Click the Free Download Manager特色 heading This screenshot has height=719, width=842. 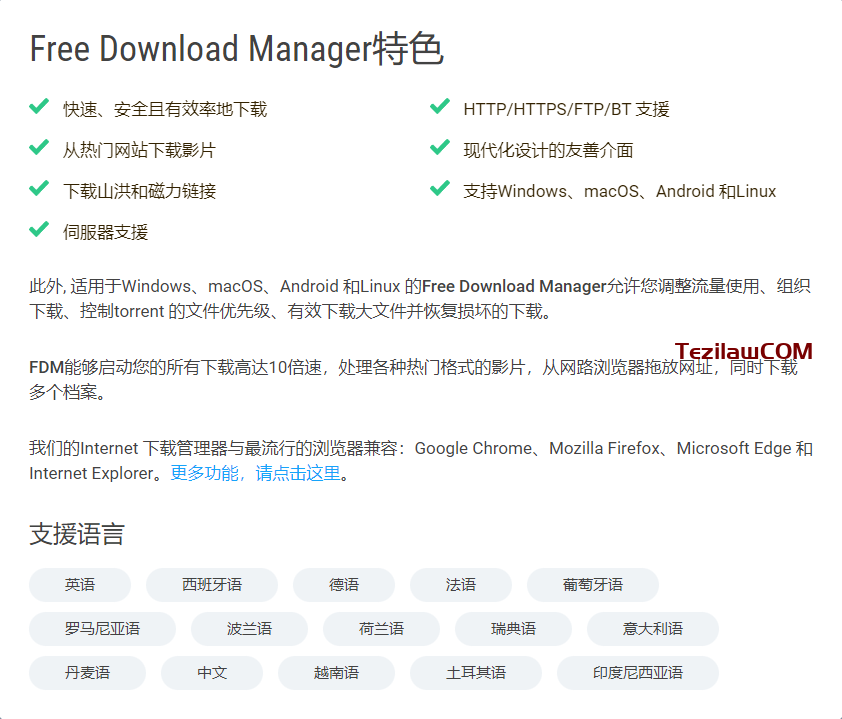tap(236, 49)
